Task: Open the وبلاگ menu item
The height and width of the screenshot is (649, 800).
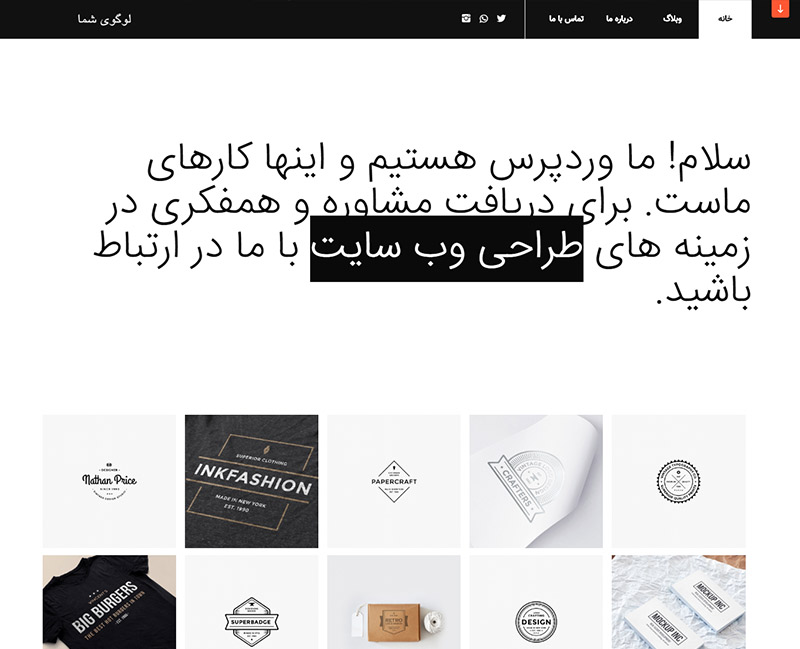Action: point(672,19)
